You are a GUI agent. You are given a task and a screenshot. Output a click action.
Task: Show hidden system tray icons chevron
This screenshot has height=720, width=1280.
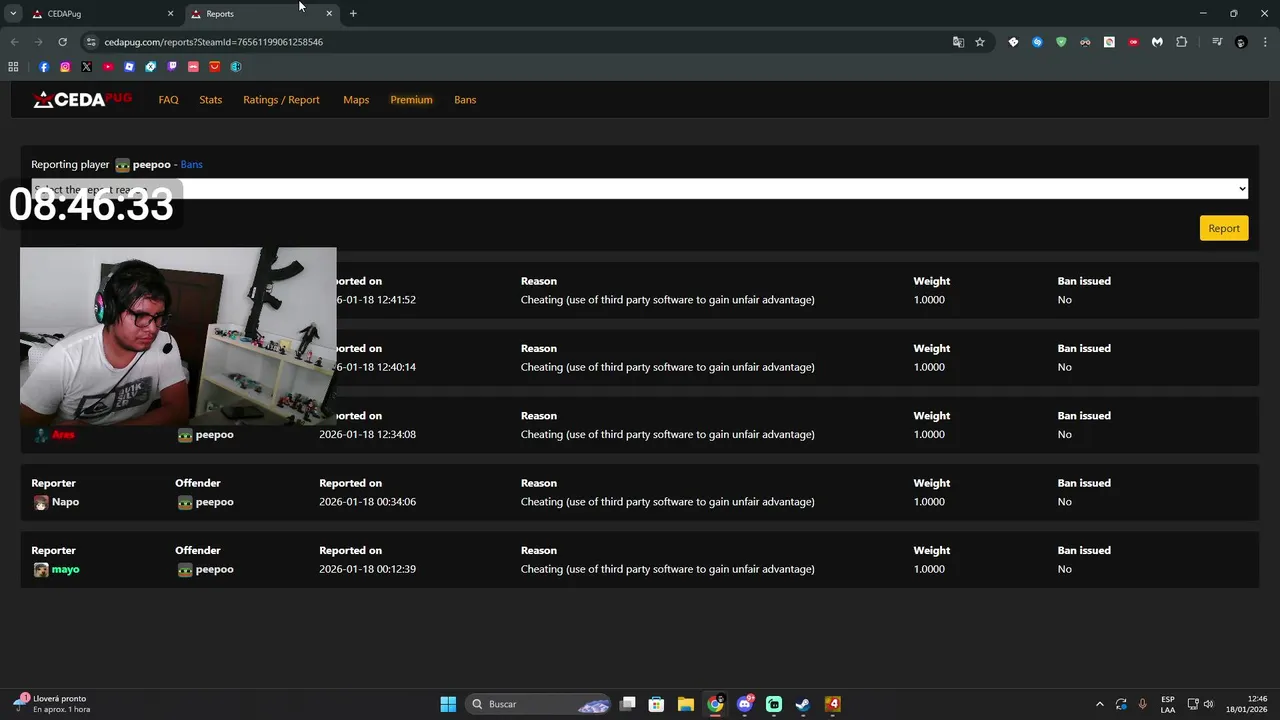click(1100, 704)
